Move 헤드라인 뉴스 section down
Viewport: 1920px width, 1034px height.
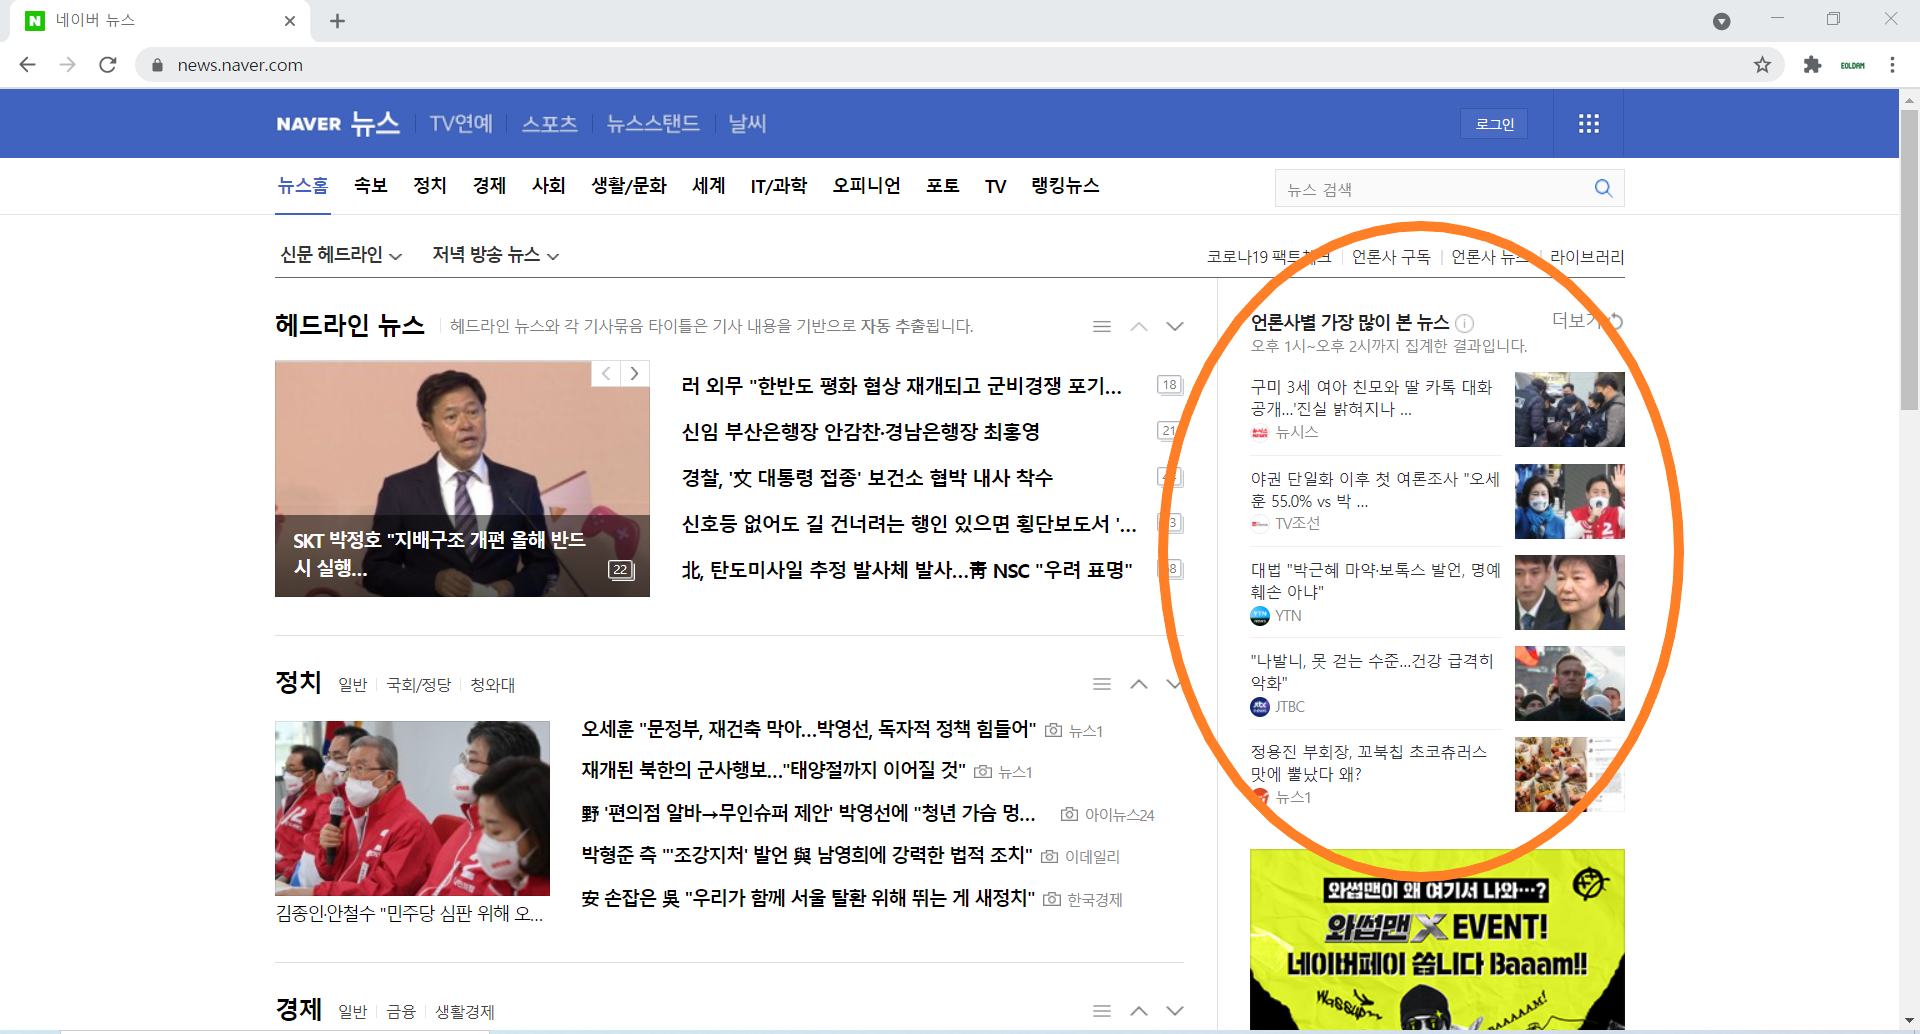coord(1175,326)
